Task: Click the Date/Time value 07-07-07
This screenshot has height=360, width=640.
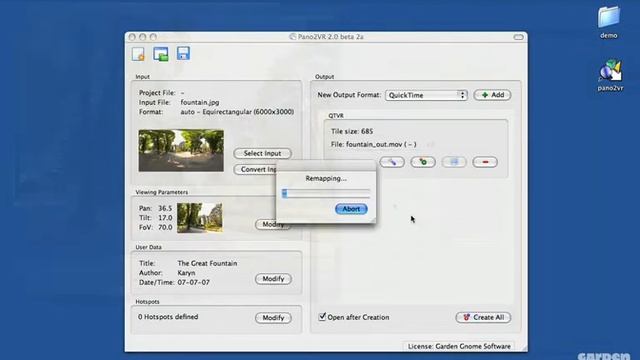Action: coord(194,282)
